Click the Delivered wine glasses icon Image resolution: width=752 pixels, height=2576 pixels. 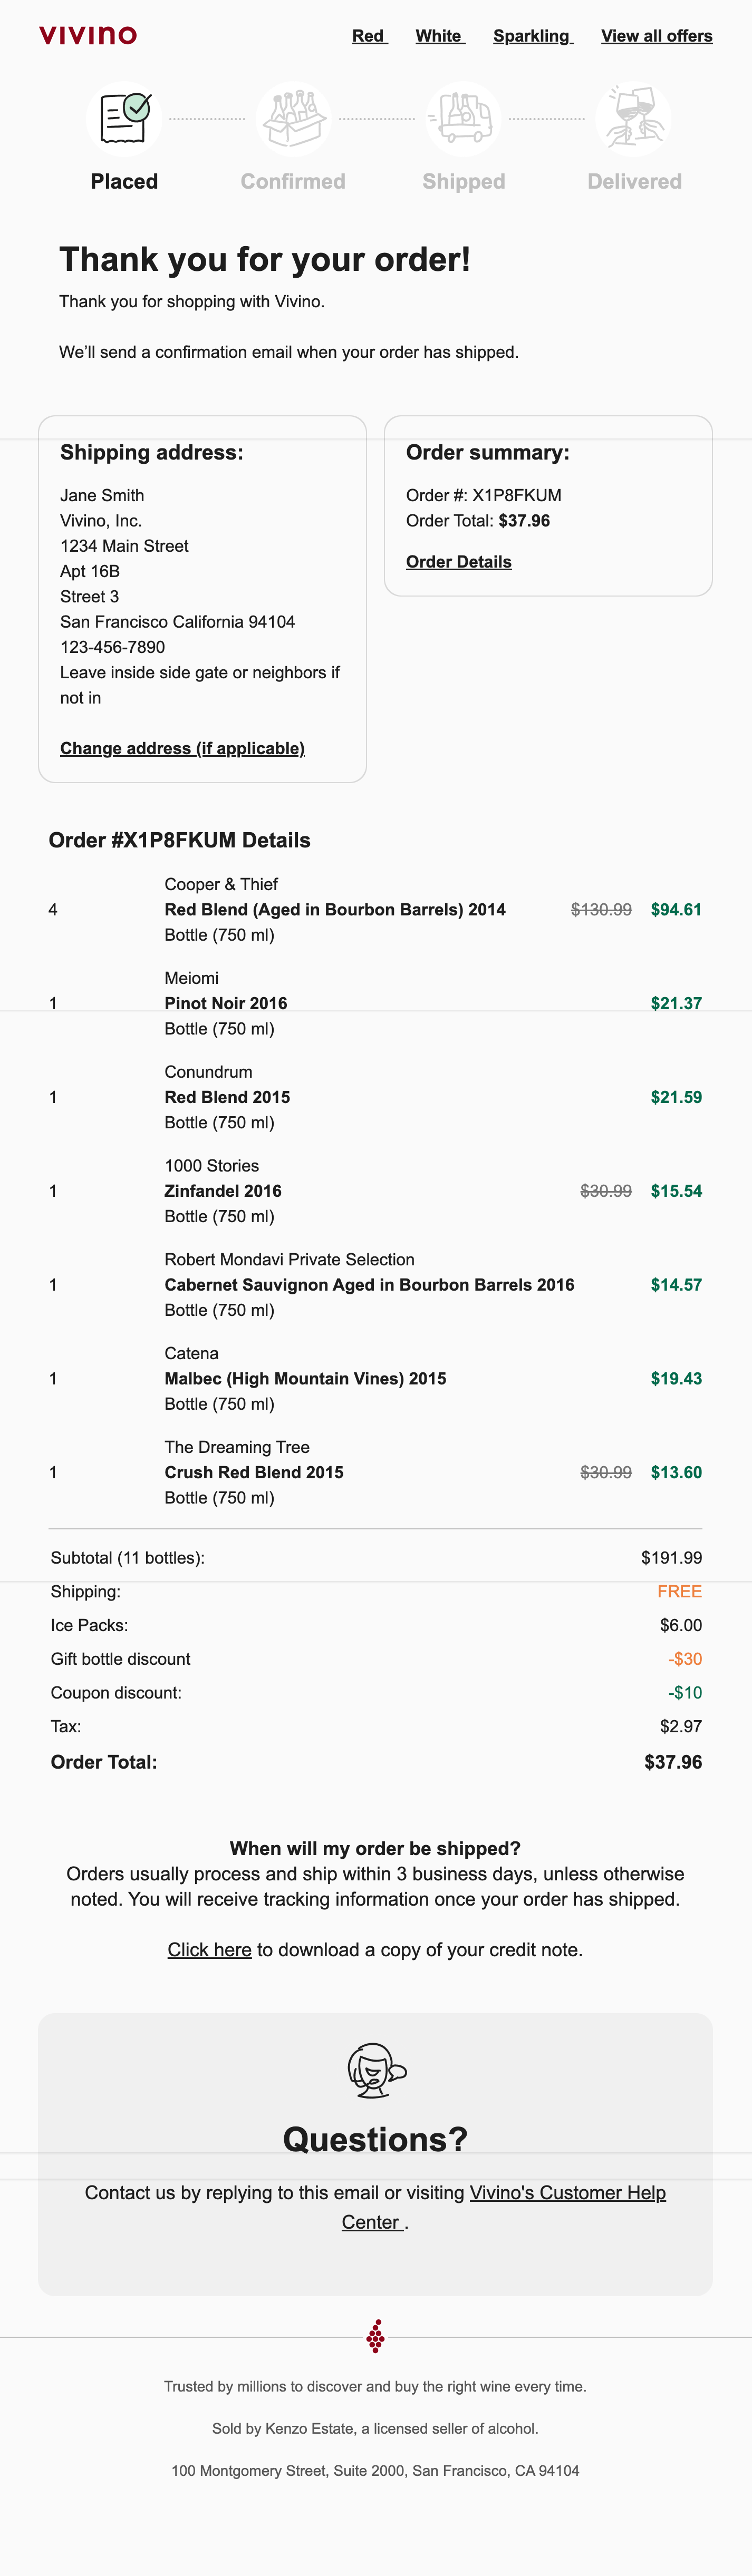pos(633,119)
